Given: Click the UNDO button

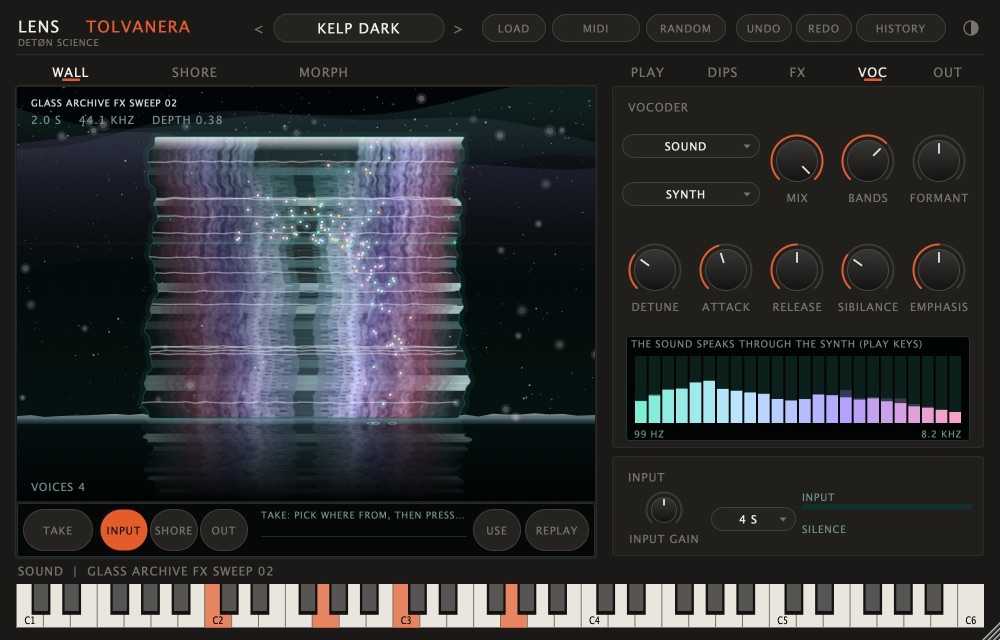Looking at the screenshot, I should (763, 28).
